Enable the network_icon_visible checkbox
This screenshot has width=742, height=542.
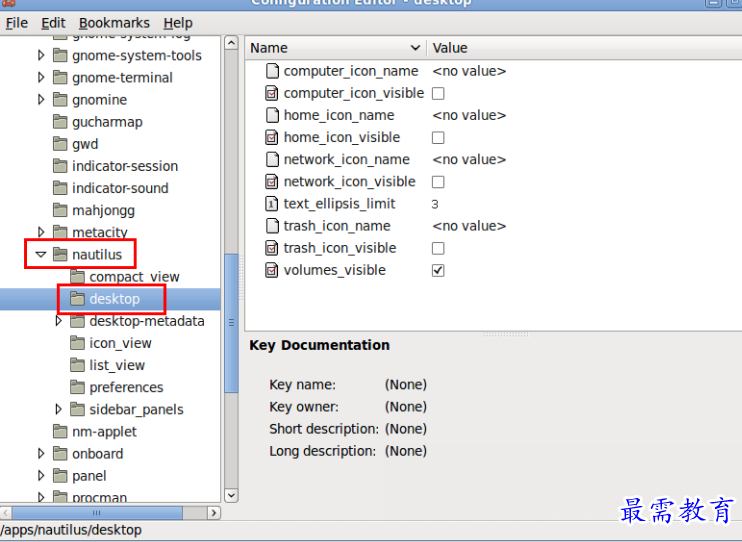(438, 182)
